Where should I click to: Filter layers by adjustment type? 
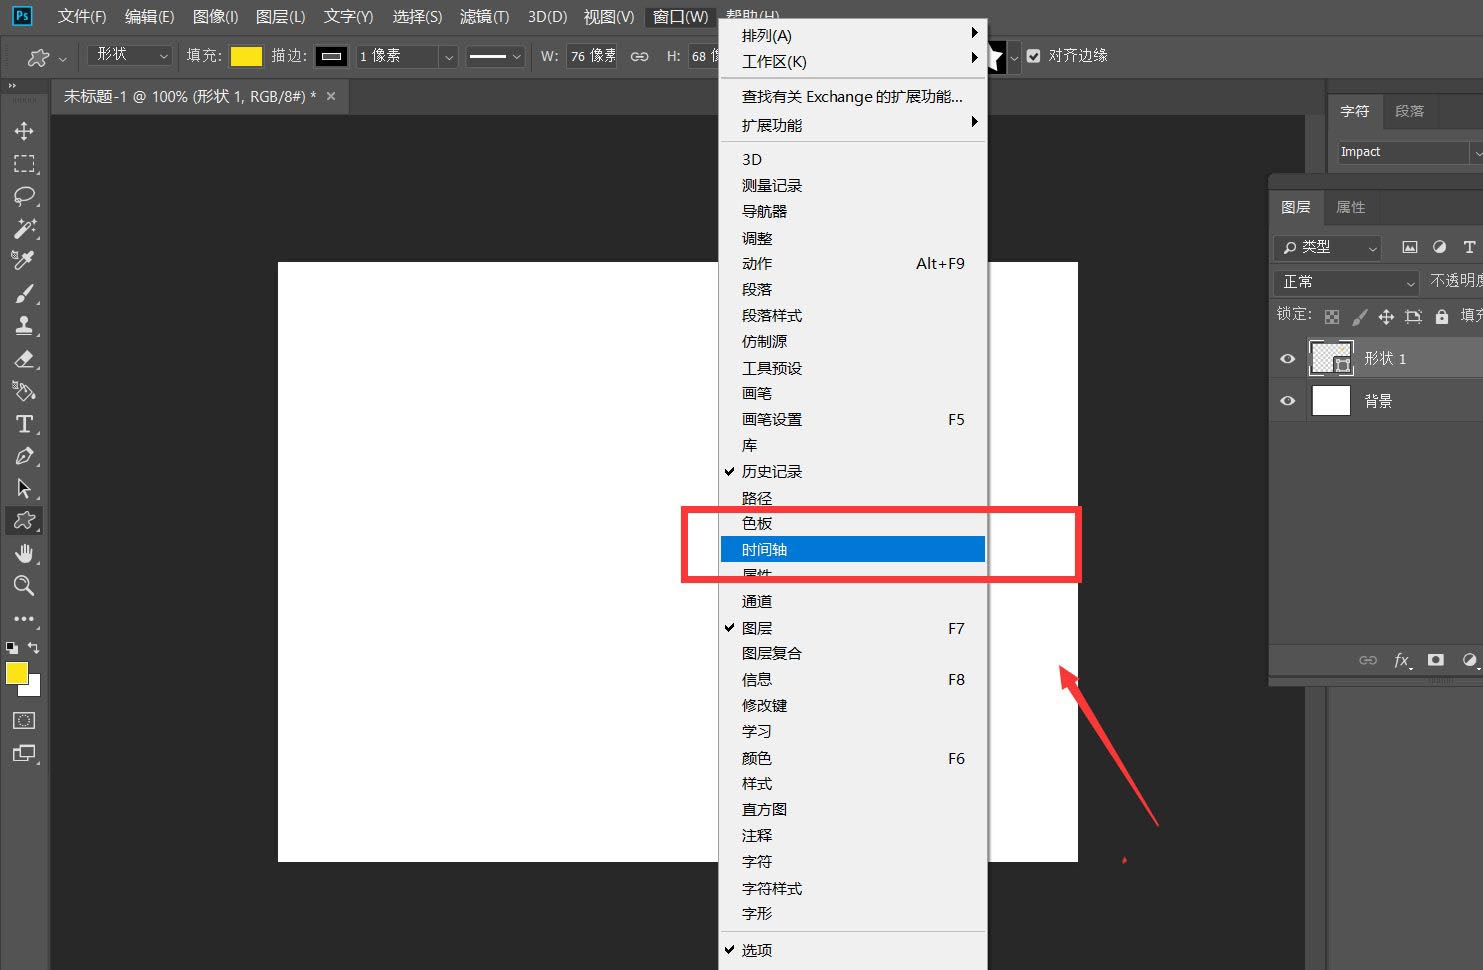(1439, 247)
